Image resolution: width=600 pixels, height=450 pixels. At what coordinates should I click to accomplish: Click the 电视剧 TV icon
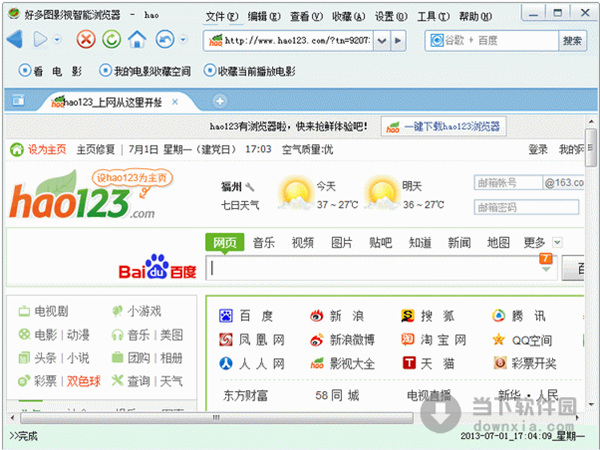24,311
